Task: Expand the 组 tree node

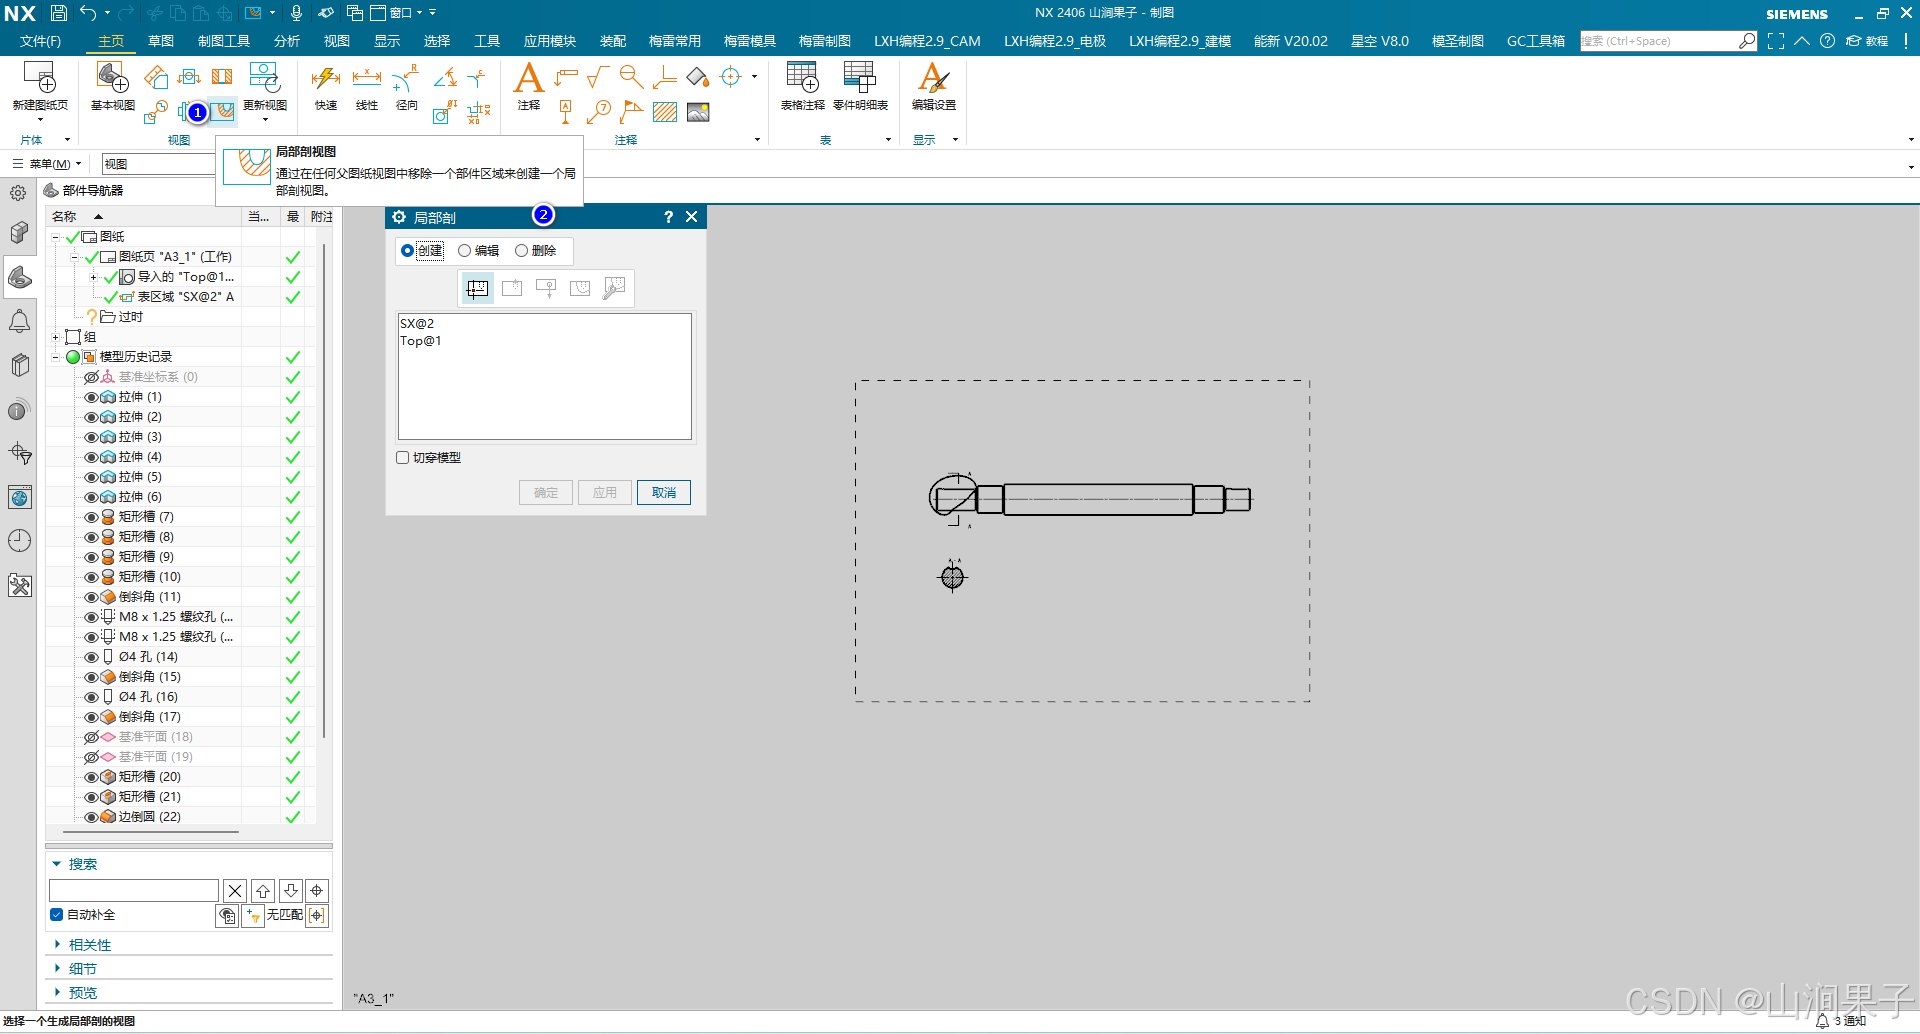Action: pyautogui.click(x=56, y=337)
